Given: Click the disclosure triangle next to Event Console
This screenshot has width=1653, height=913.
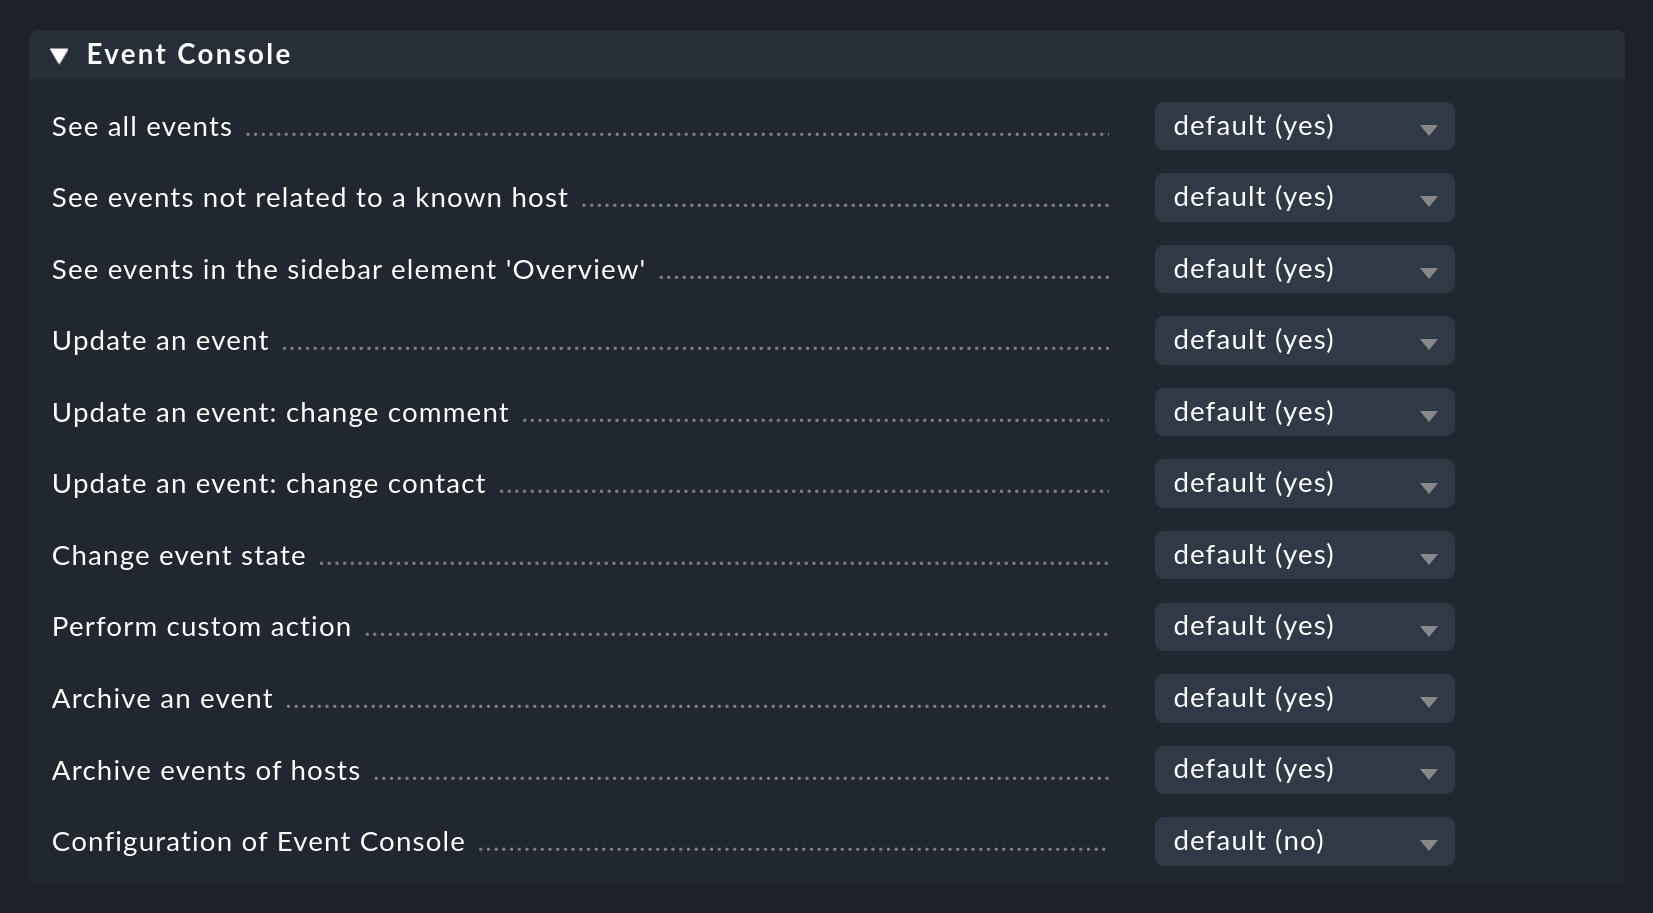Looking at the screenshot, I should pyautogui.click(x=61, y=56).
